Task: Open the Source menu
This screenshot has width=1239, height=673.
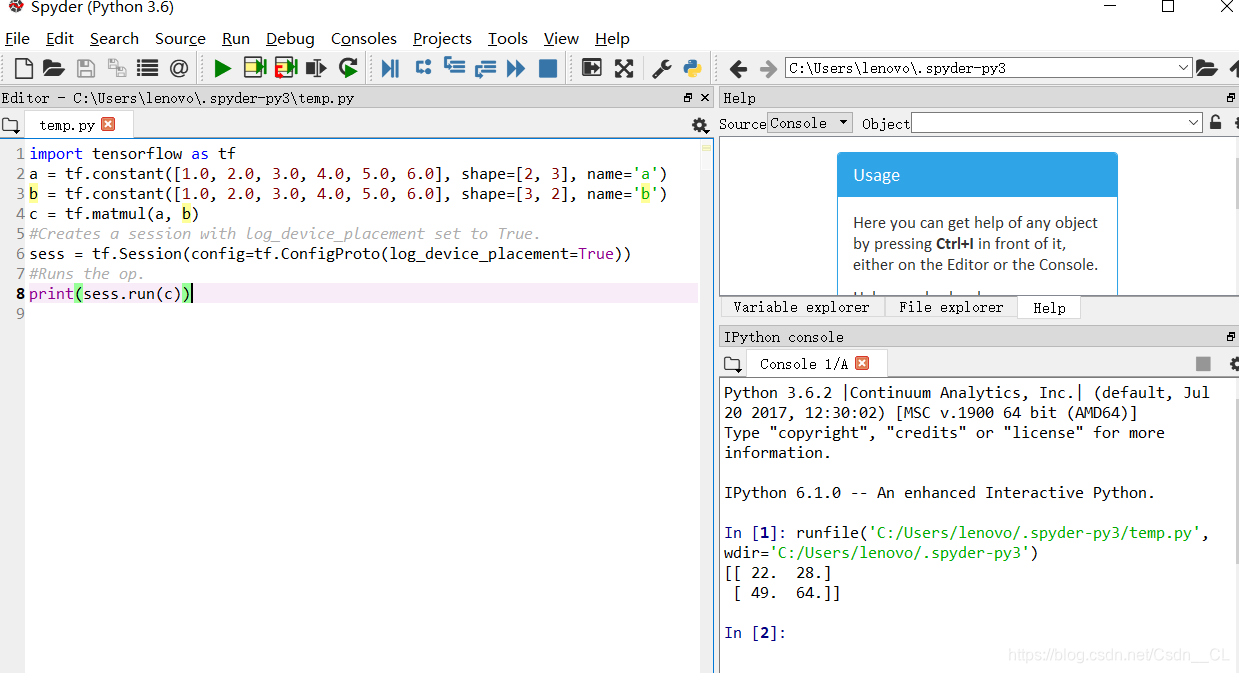Action: point(180,39)
